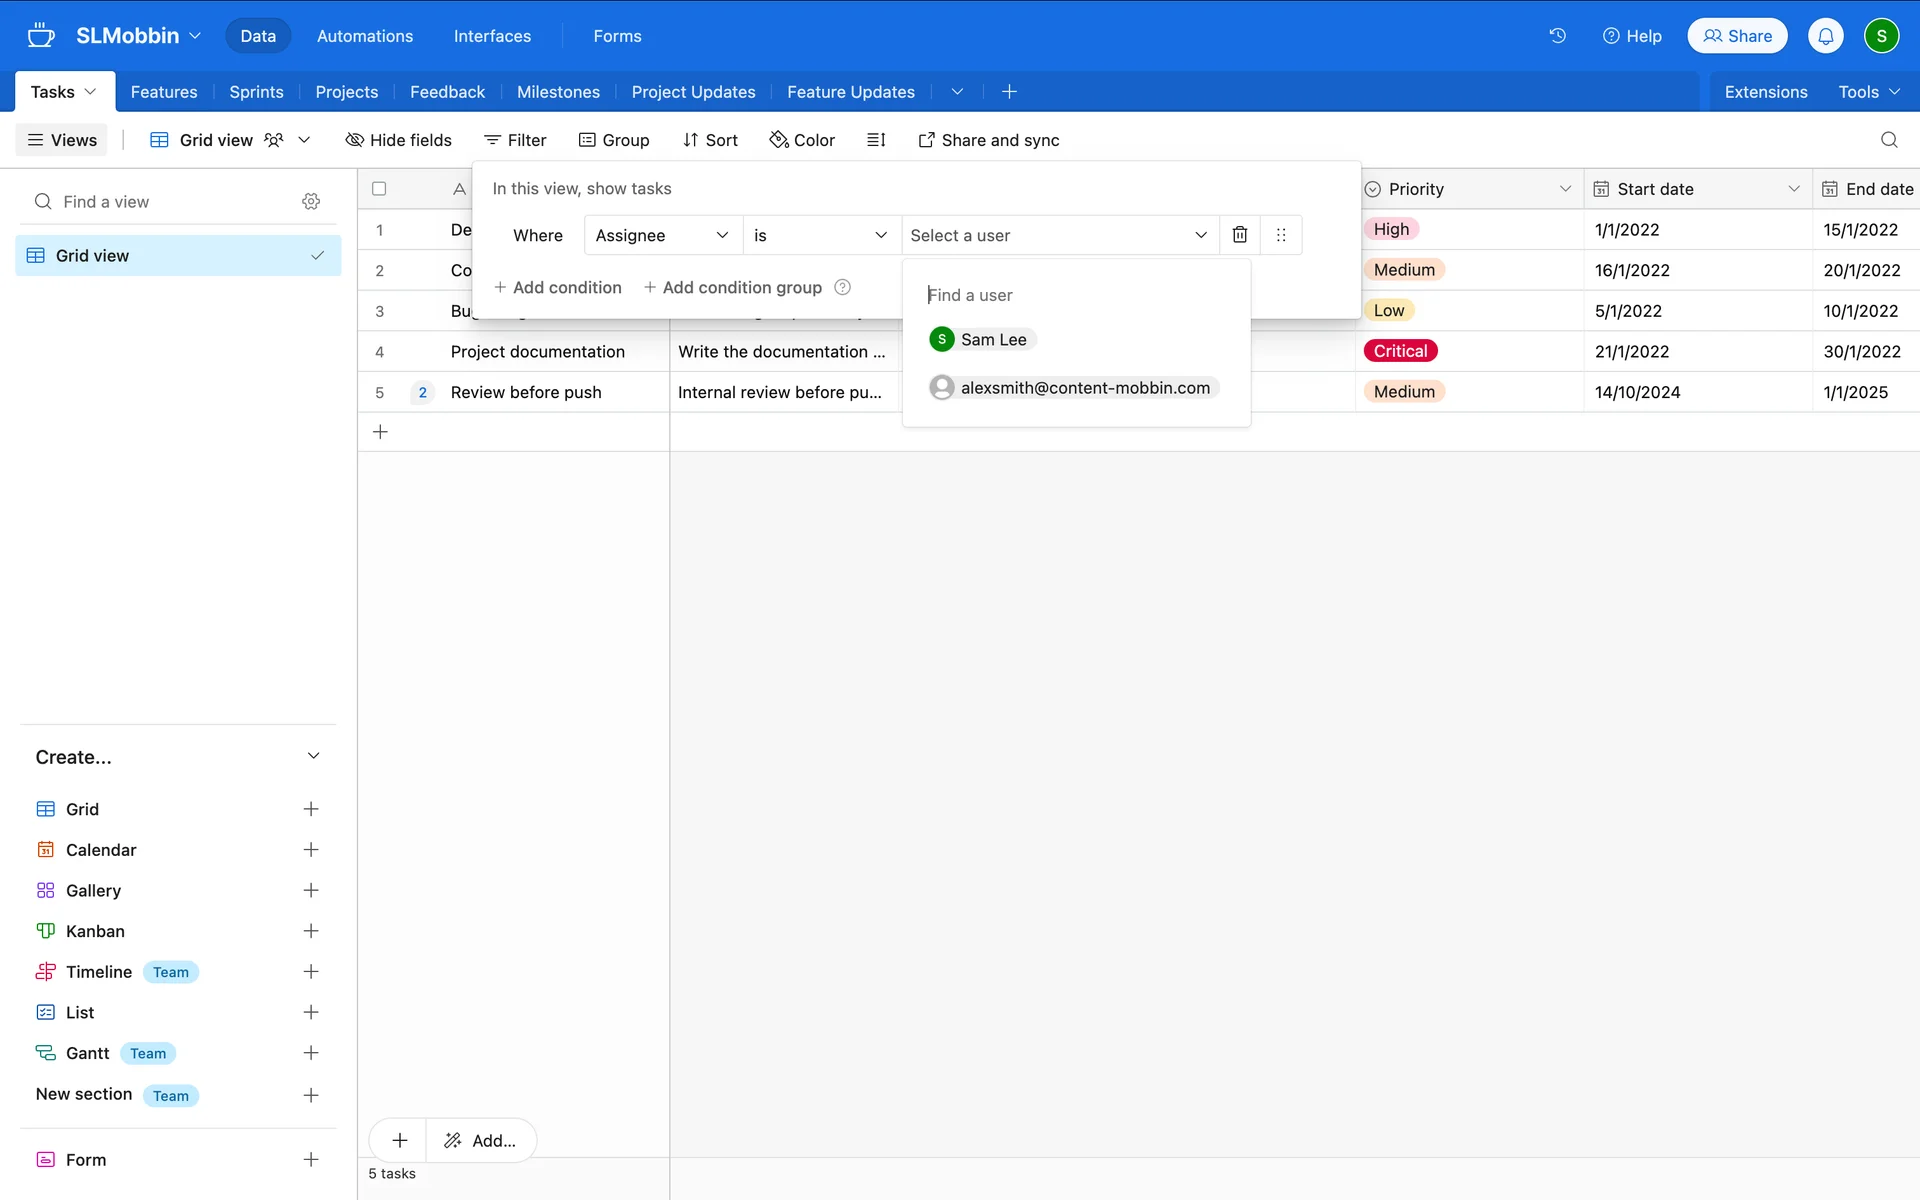Screen dimensions: 1920x1200
Task: Open the notifications bell
Action: tap(1825, 36)
